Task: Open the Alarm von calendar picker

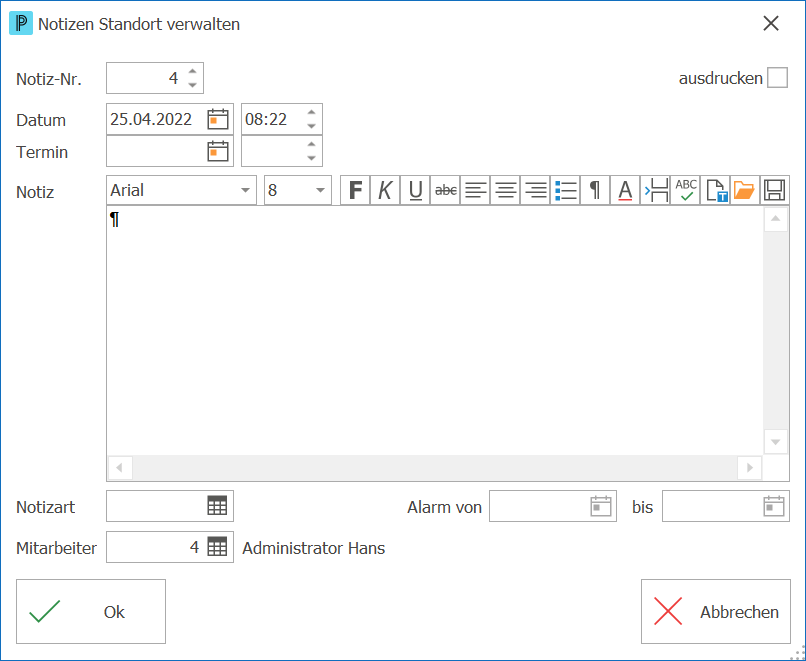Action: tap(600, 506)
